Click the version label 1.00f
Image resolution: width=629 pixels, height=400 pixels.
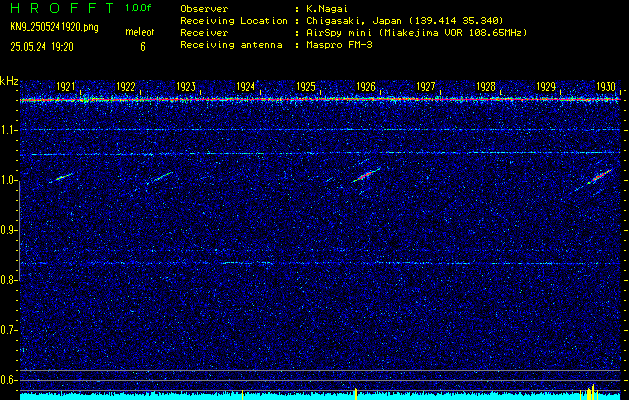tap(138, 8)
